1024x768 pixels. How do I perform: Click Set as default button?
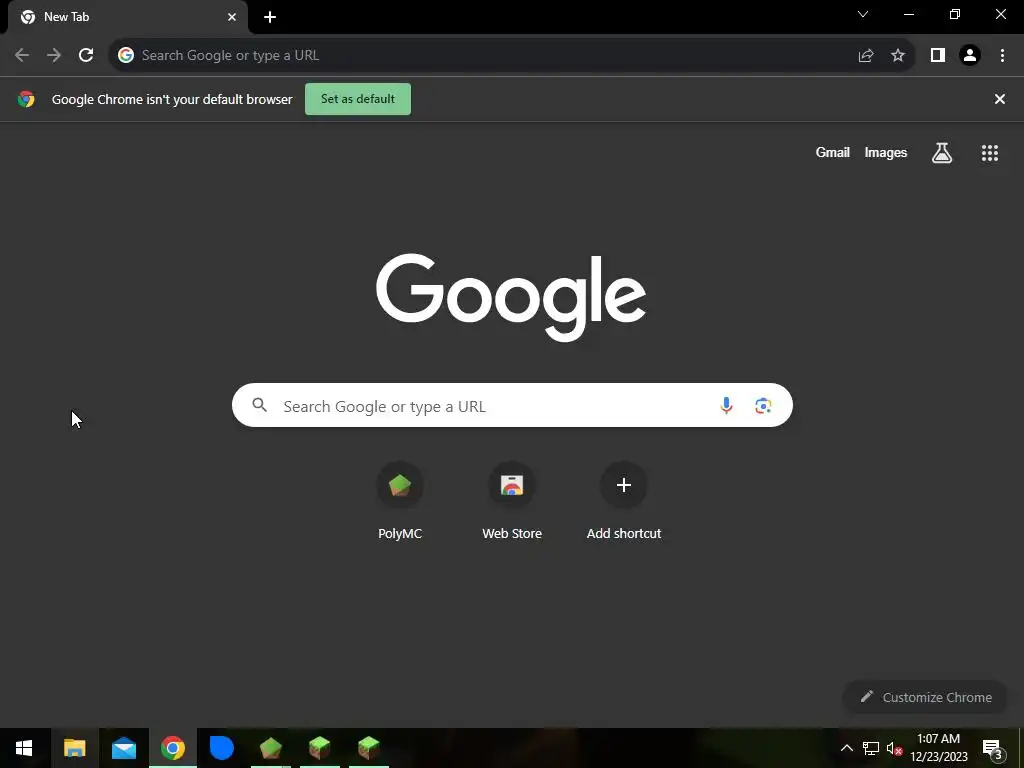(x=358, y=99)
